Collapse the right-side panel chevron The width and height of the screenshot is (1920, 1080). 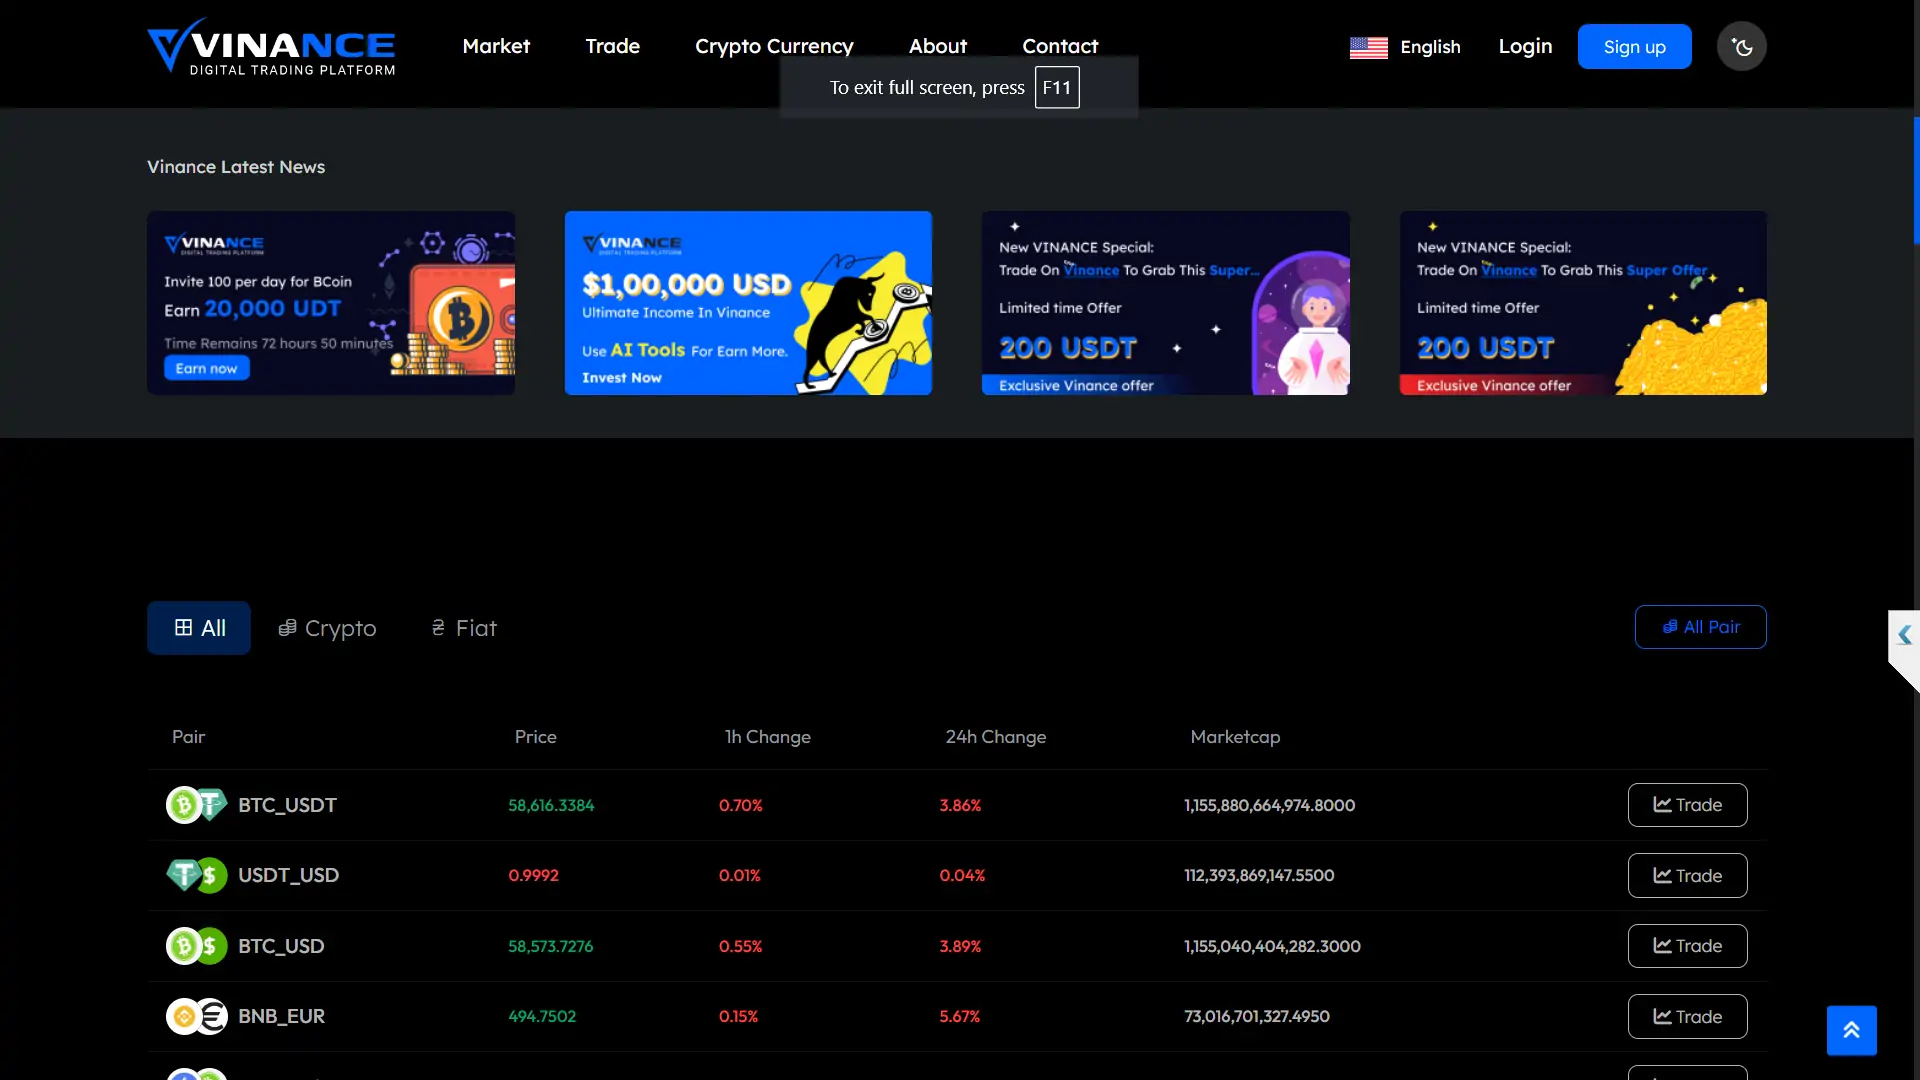tap(1905, 635)
